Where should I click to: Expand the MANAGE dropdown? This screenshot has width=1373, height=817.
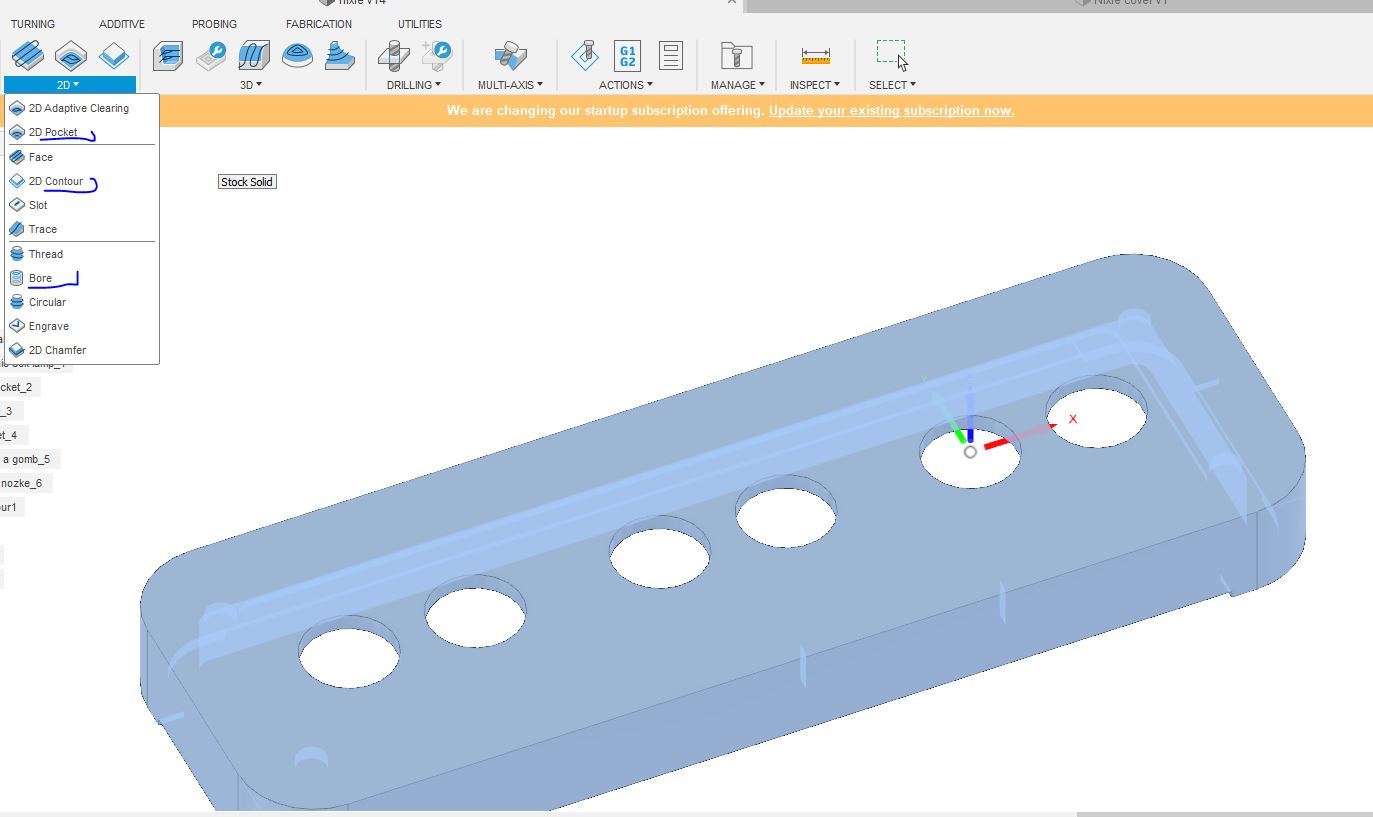pos(738,85)
